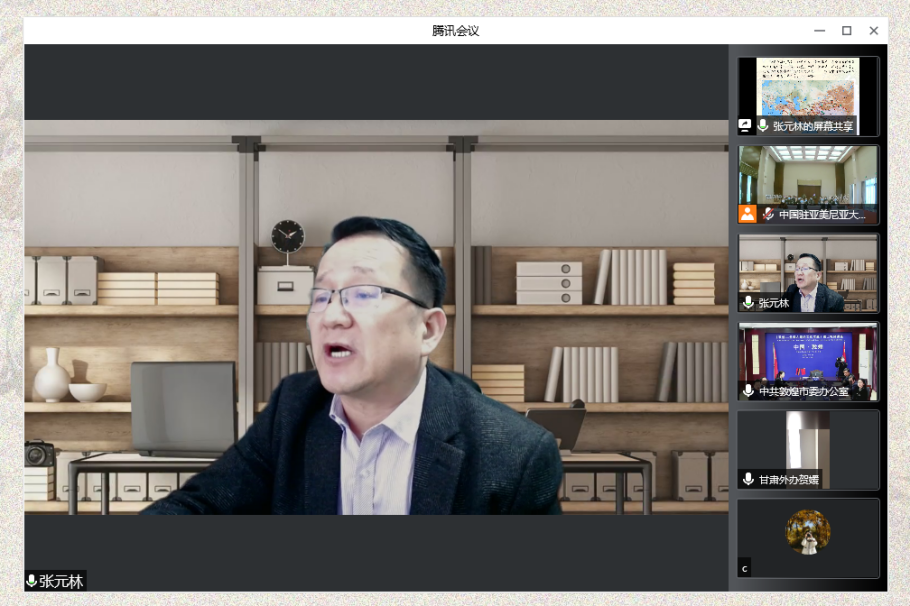Click the orange person icon on second tile

pos(747,213)
